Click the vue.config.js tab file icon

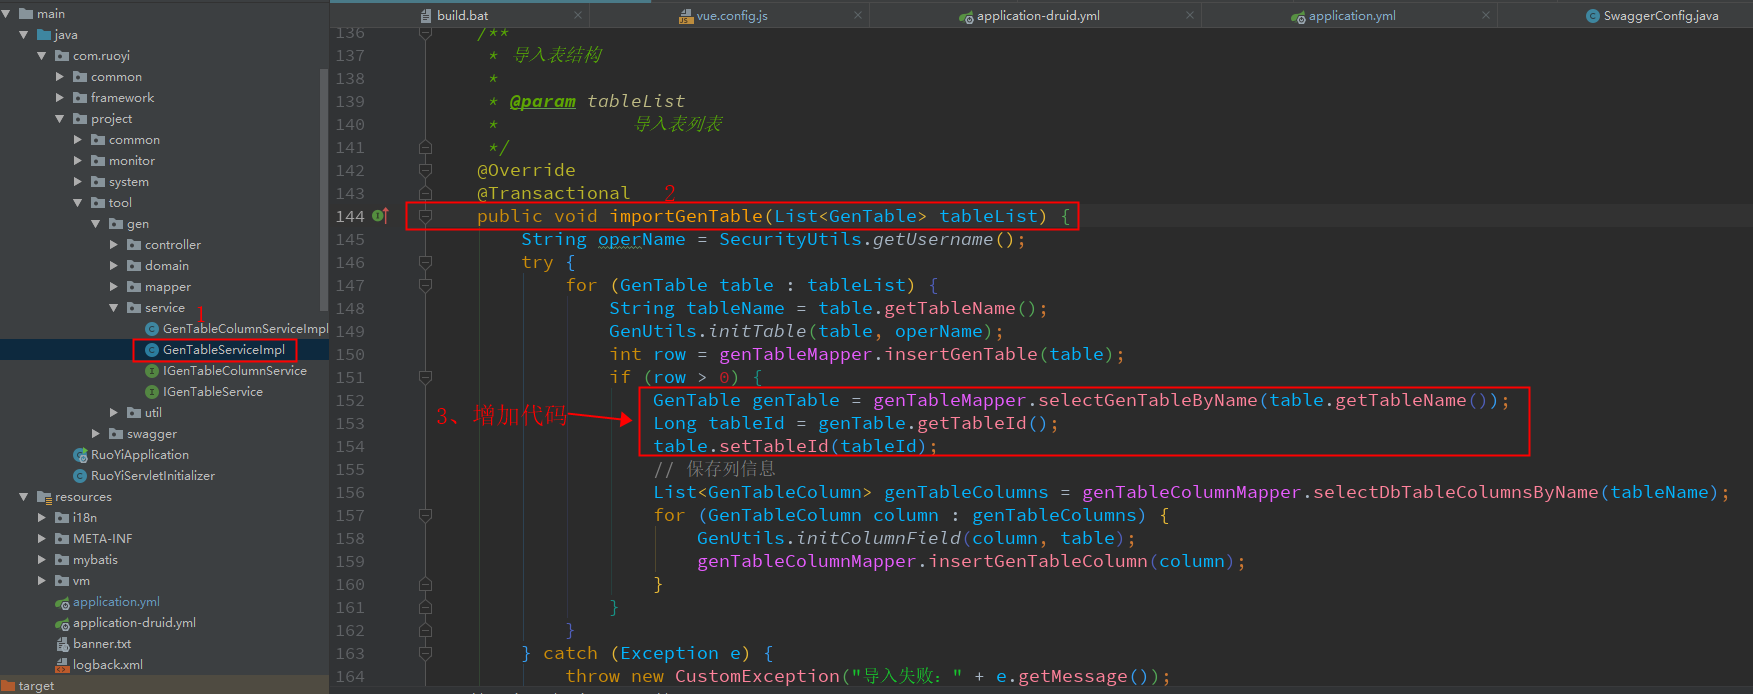click(686, 16)
